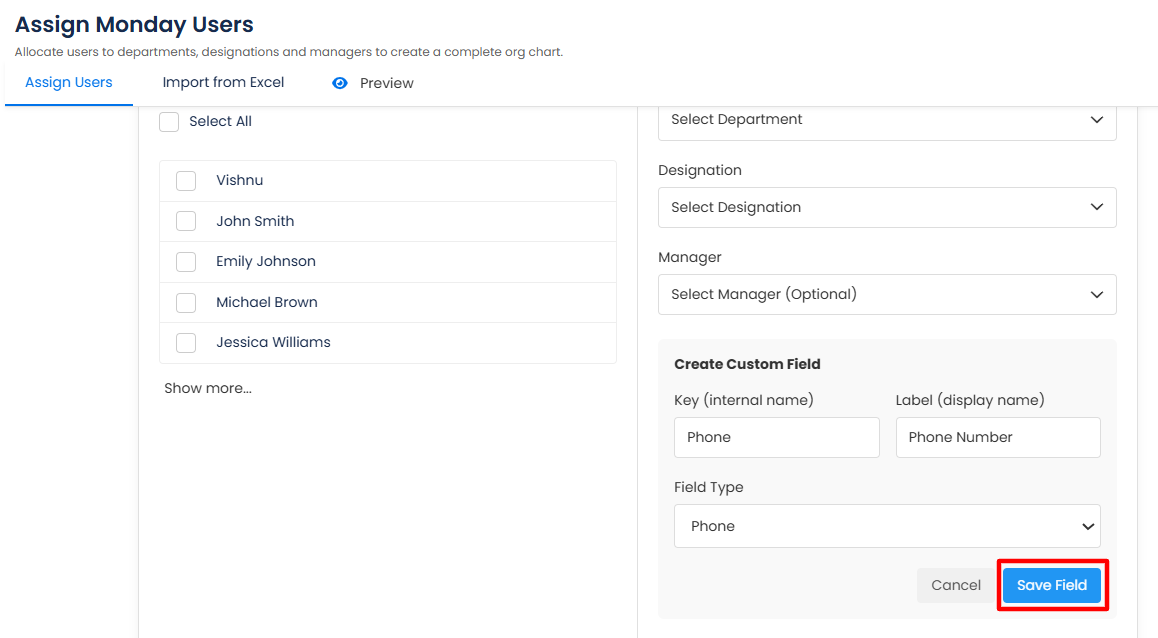This screenshot has width=1158, height=638.
Task: Click the eye icon beside Preview
Action: tap(340, 83)
